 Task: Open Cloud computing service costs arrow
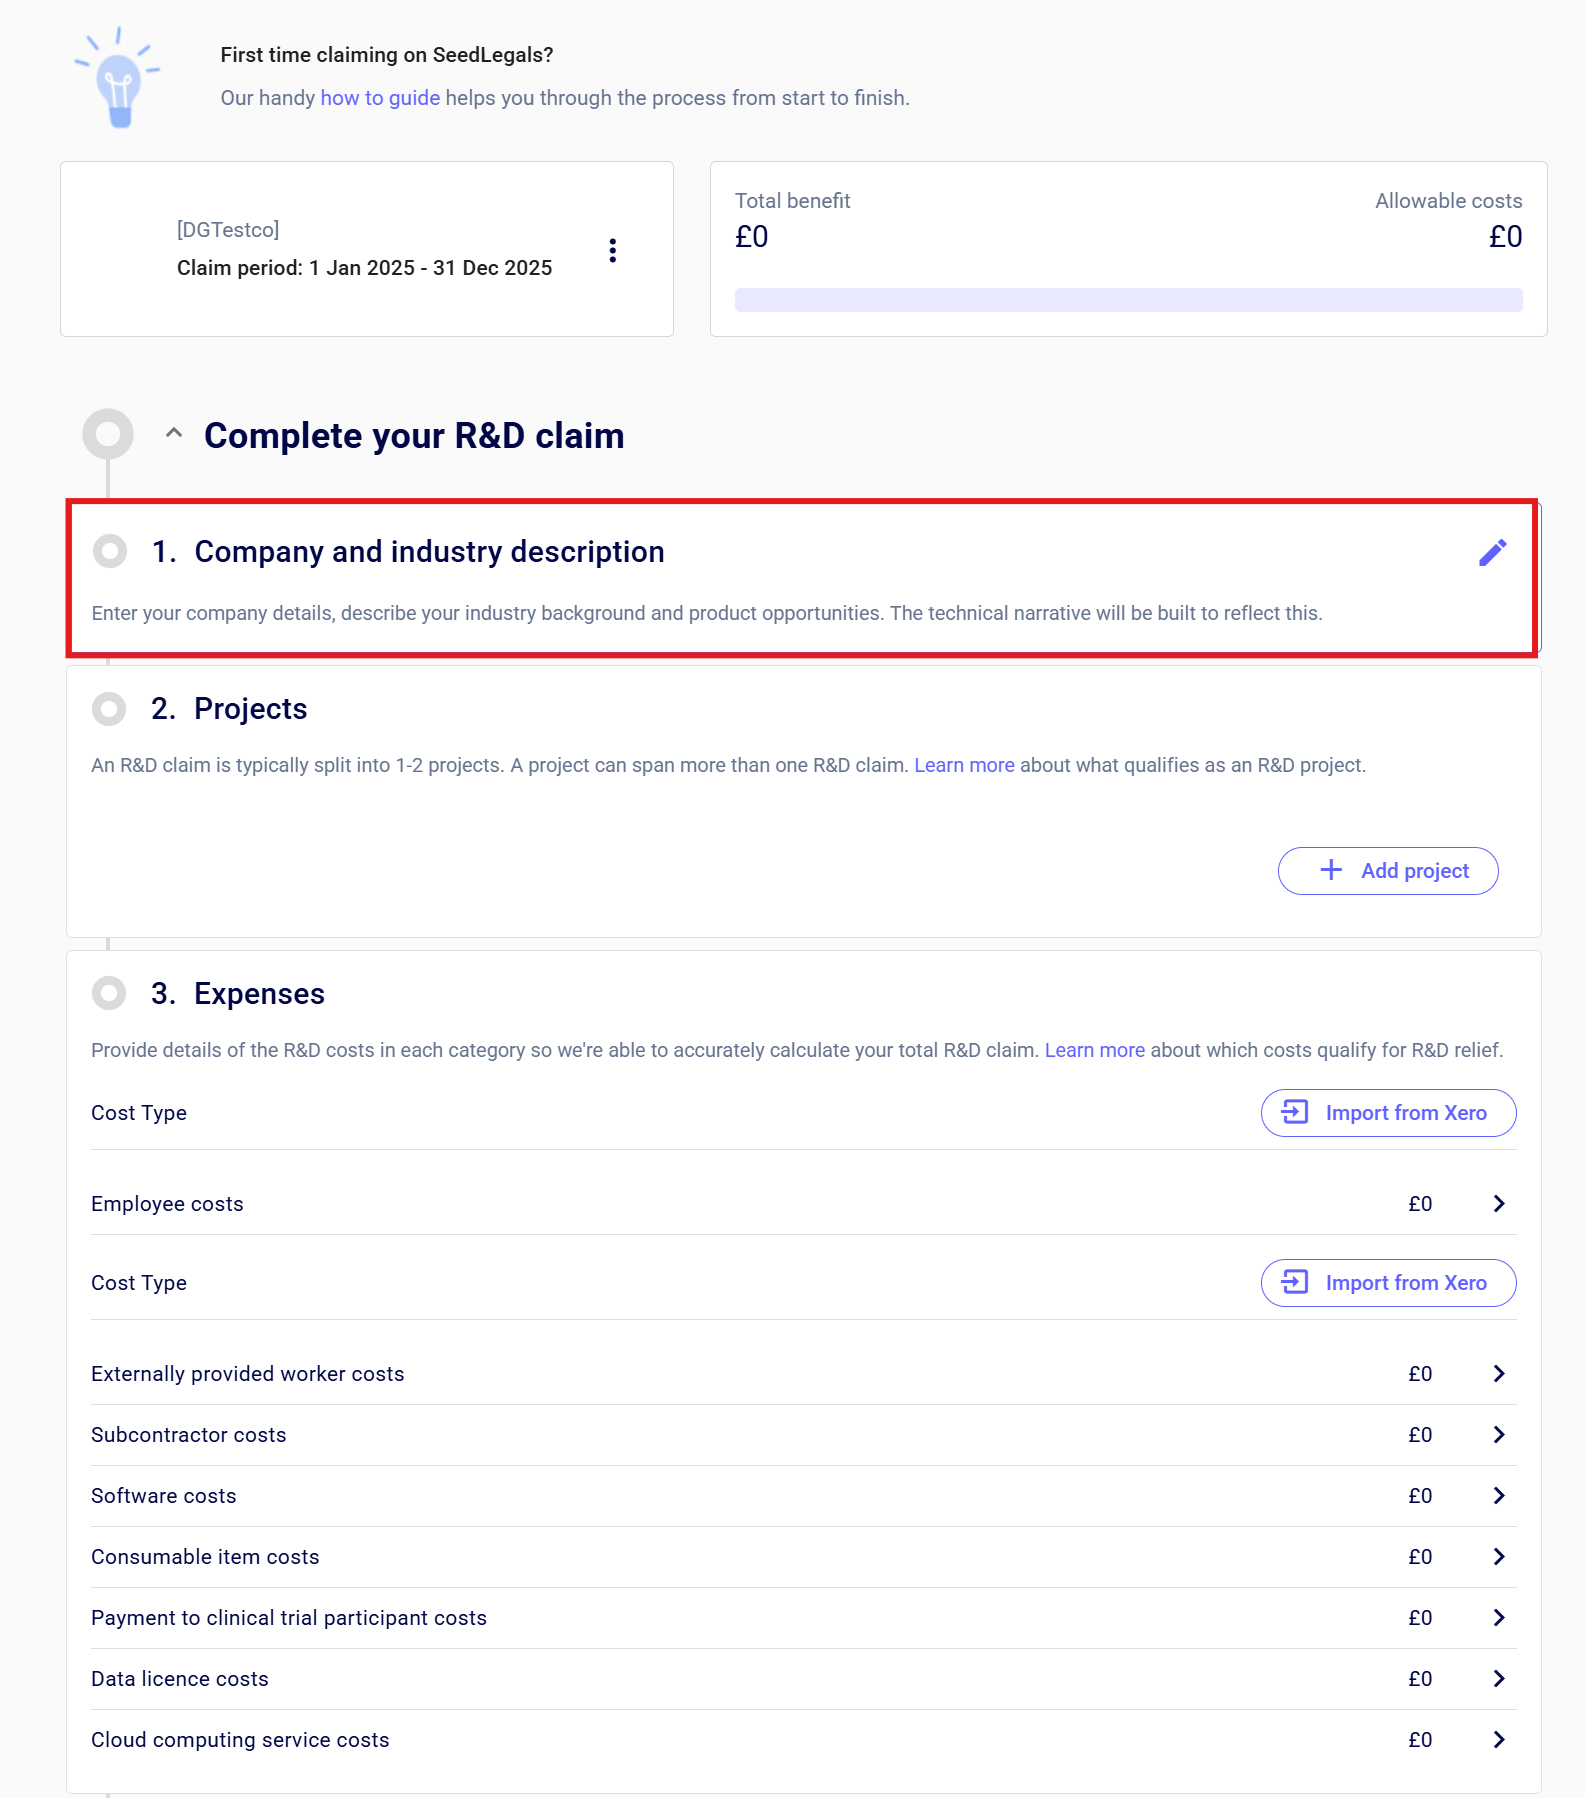(1498, 1740)
